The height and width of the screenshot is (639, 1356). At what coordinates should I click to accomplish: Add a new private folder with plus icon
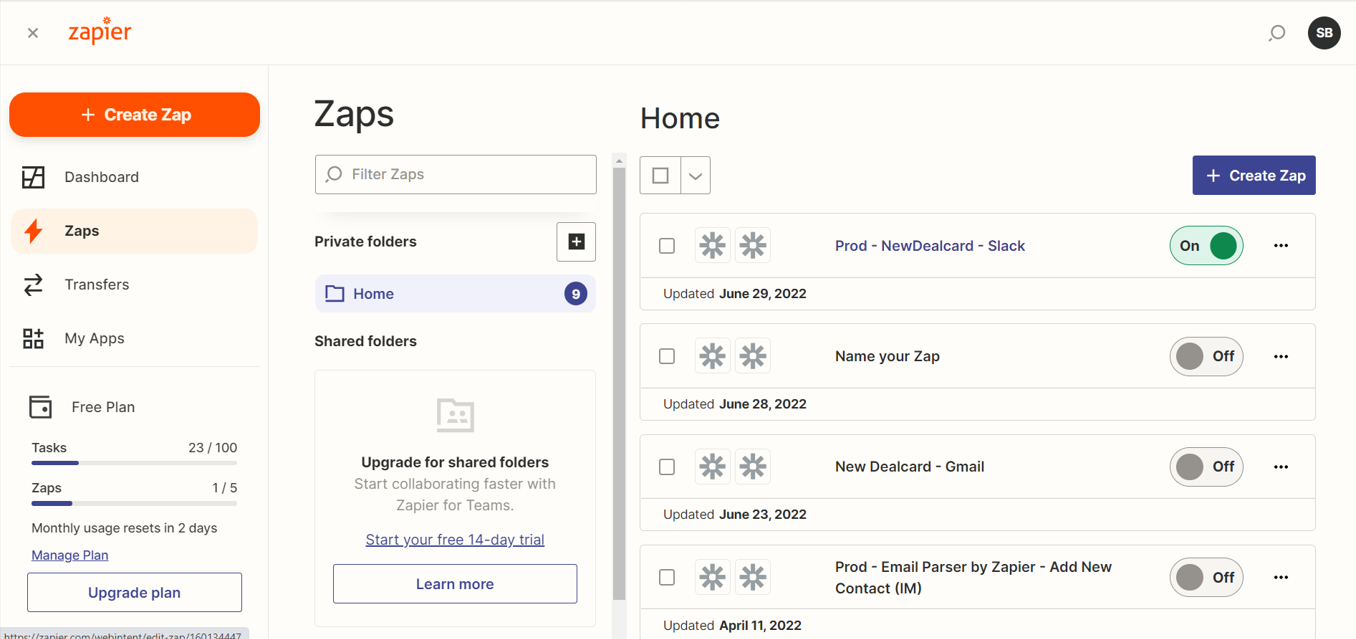576,242
